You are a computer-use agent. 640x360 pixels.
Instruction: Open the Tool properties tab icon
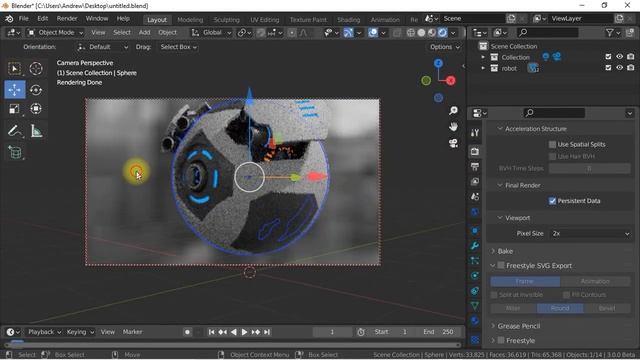(475, 133)
